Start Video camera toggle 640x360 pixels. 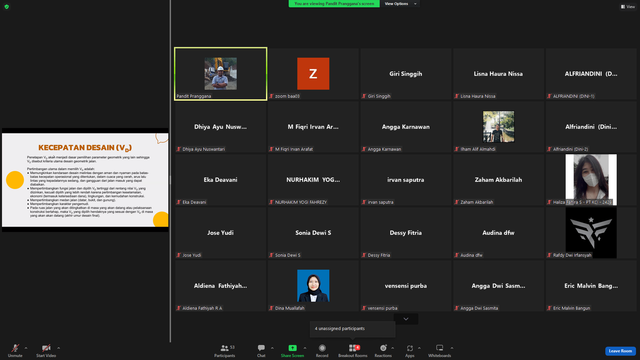click(x=46, y=350)
